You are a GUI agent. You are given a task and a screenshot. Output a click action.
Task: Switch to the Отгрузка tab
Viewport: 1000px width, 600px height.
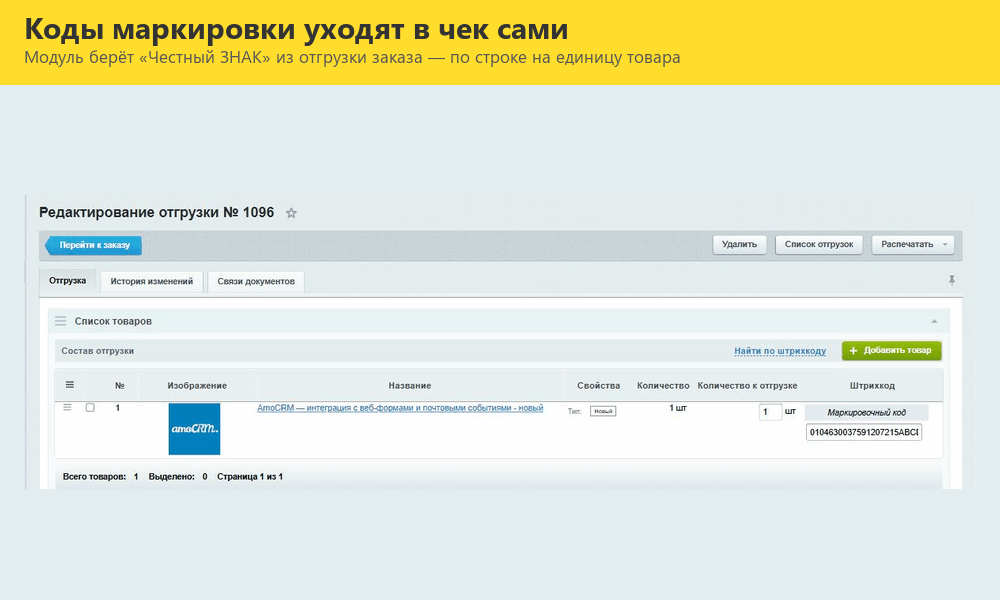[68, 281]
